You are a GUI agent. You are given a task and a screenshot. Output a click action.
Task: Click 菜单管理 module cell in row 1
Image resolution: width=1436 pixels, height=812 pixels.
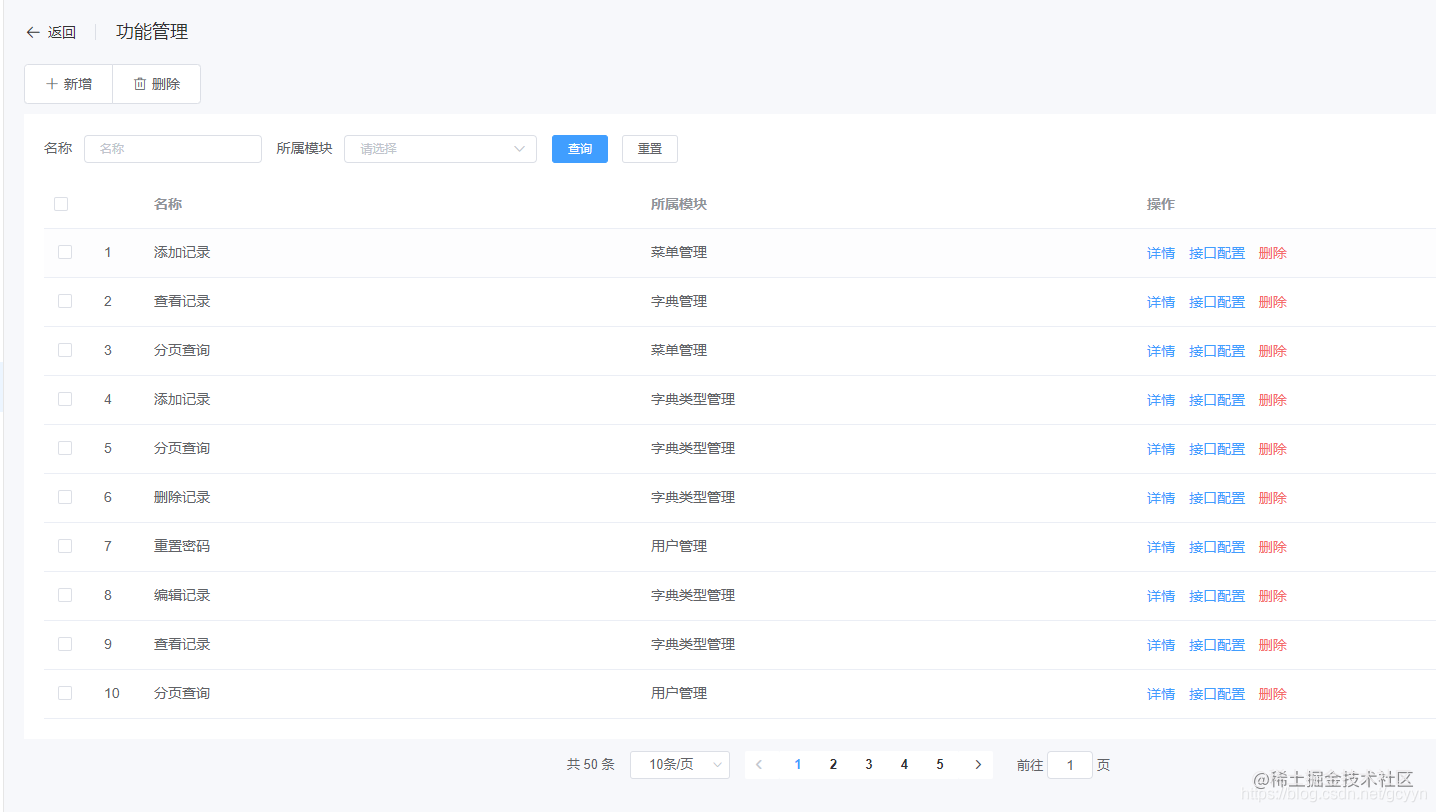(x=679, y=252)
